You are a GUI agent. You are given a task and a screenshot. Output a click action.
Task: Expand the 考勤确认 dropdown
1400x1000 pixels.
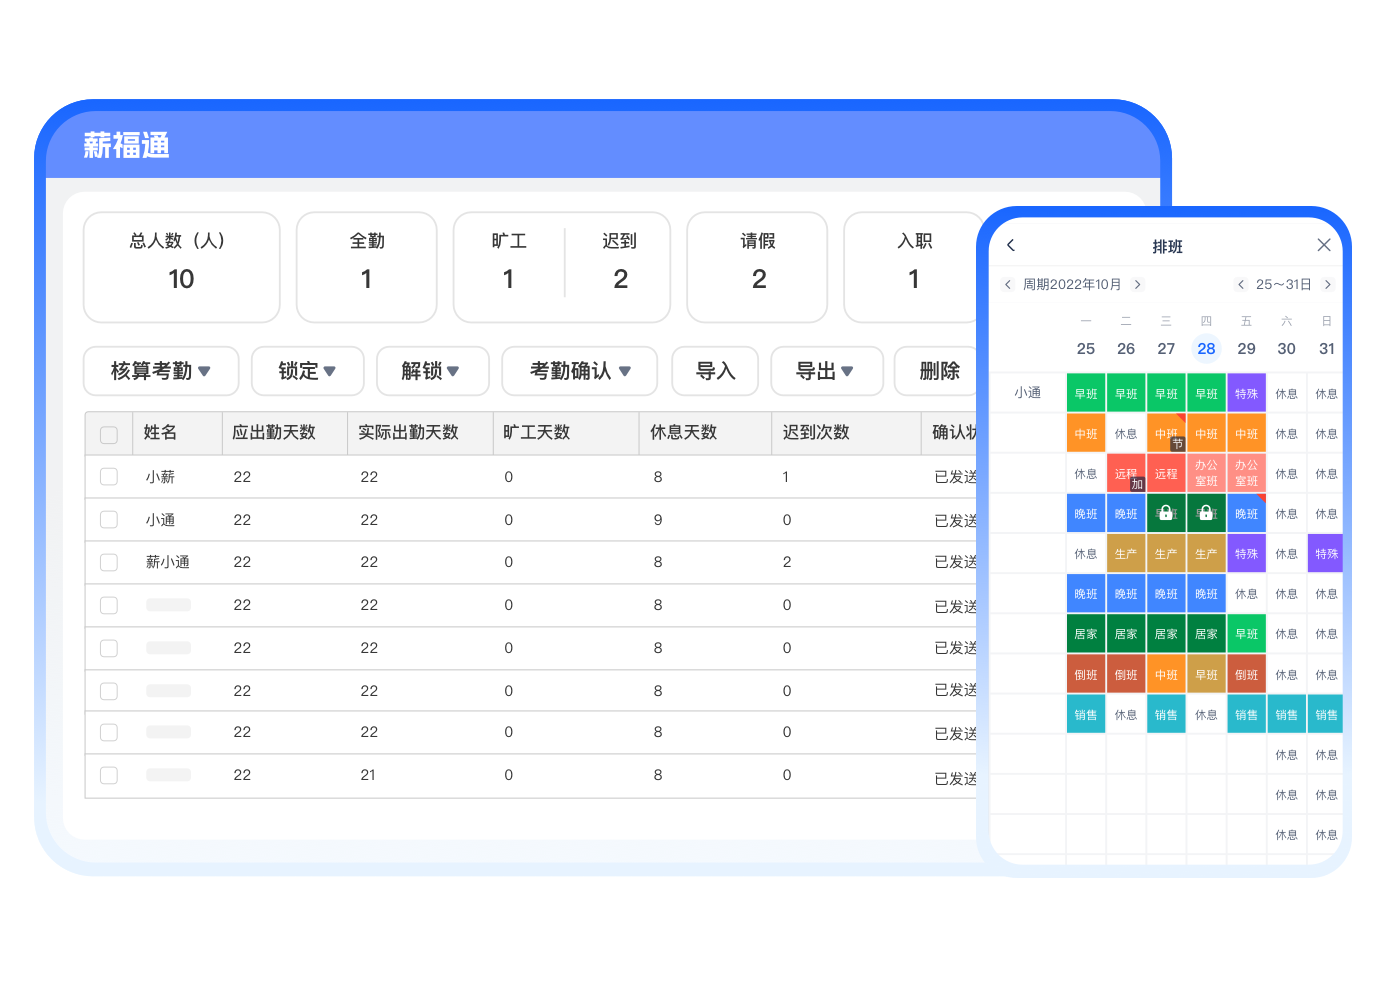pos(579,371)
